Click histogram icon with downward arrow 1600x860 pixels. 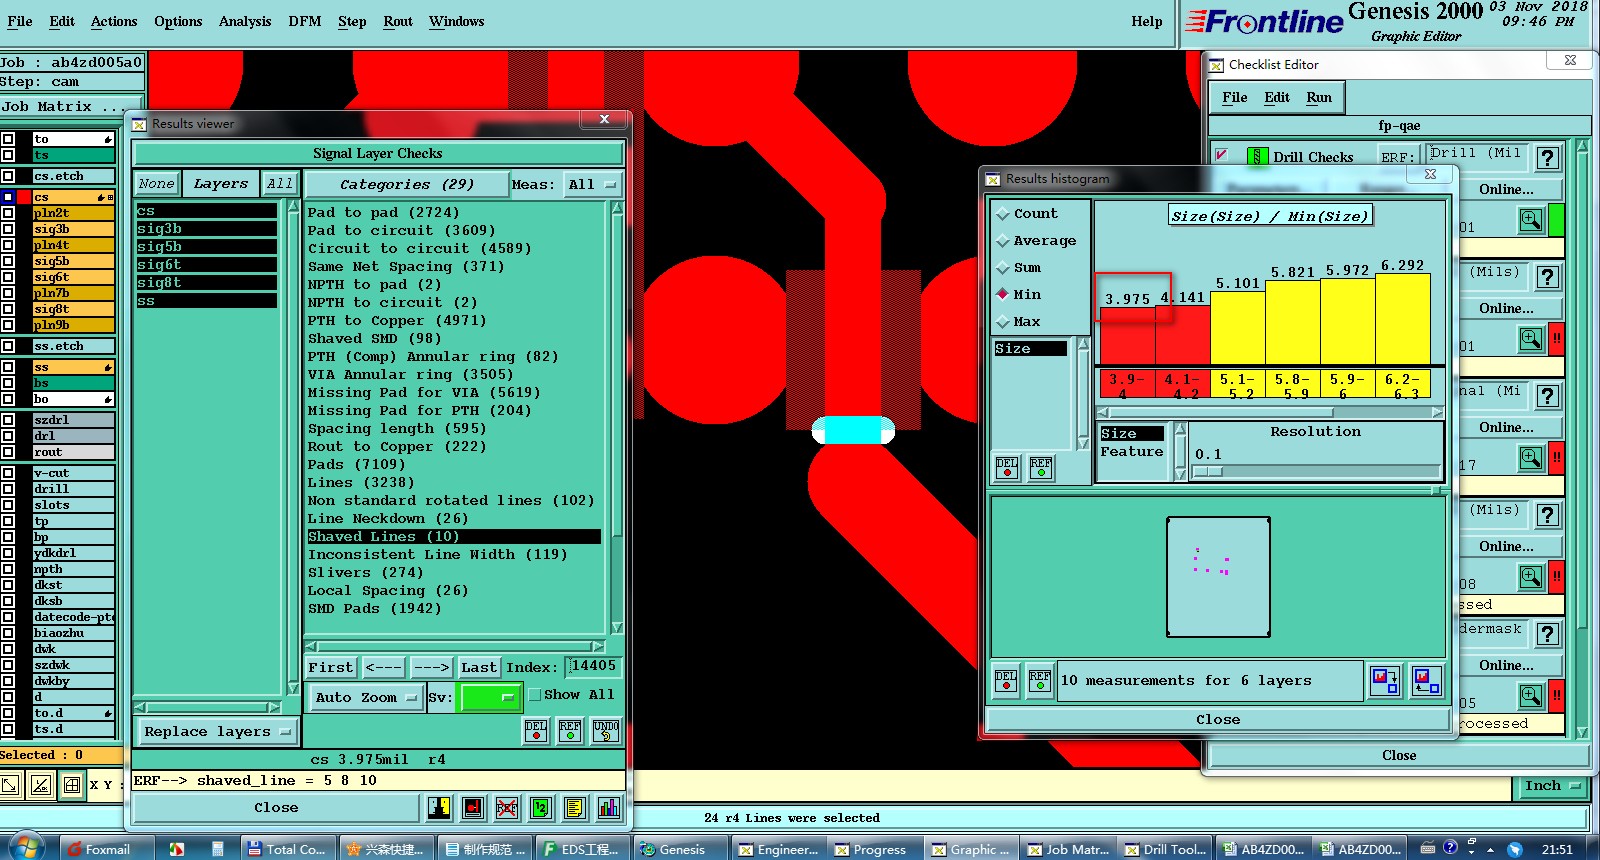(x=1385, y=681)
